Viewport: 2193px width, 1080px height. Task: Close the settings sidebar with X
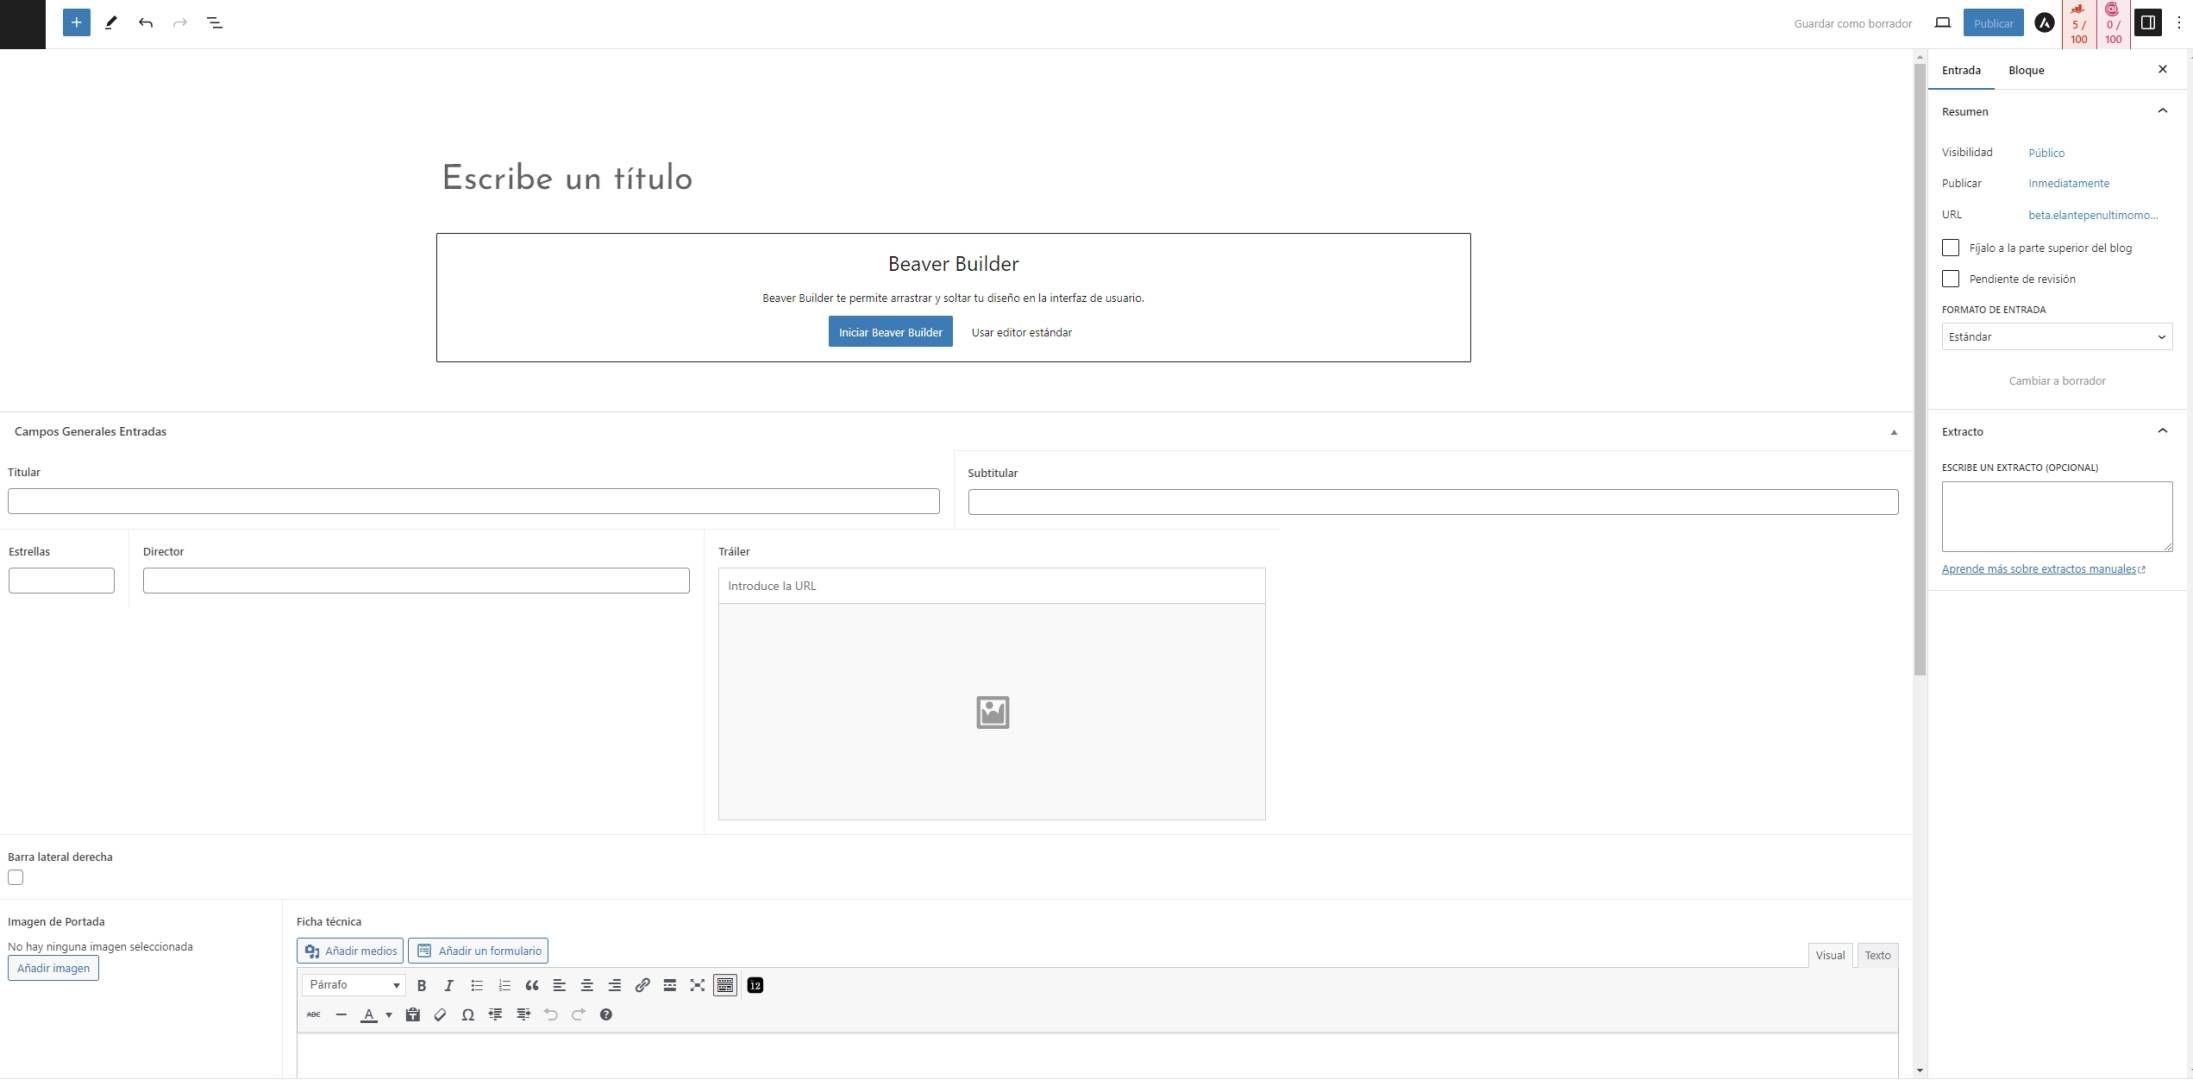click(x=2162, y=69)
